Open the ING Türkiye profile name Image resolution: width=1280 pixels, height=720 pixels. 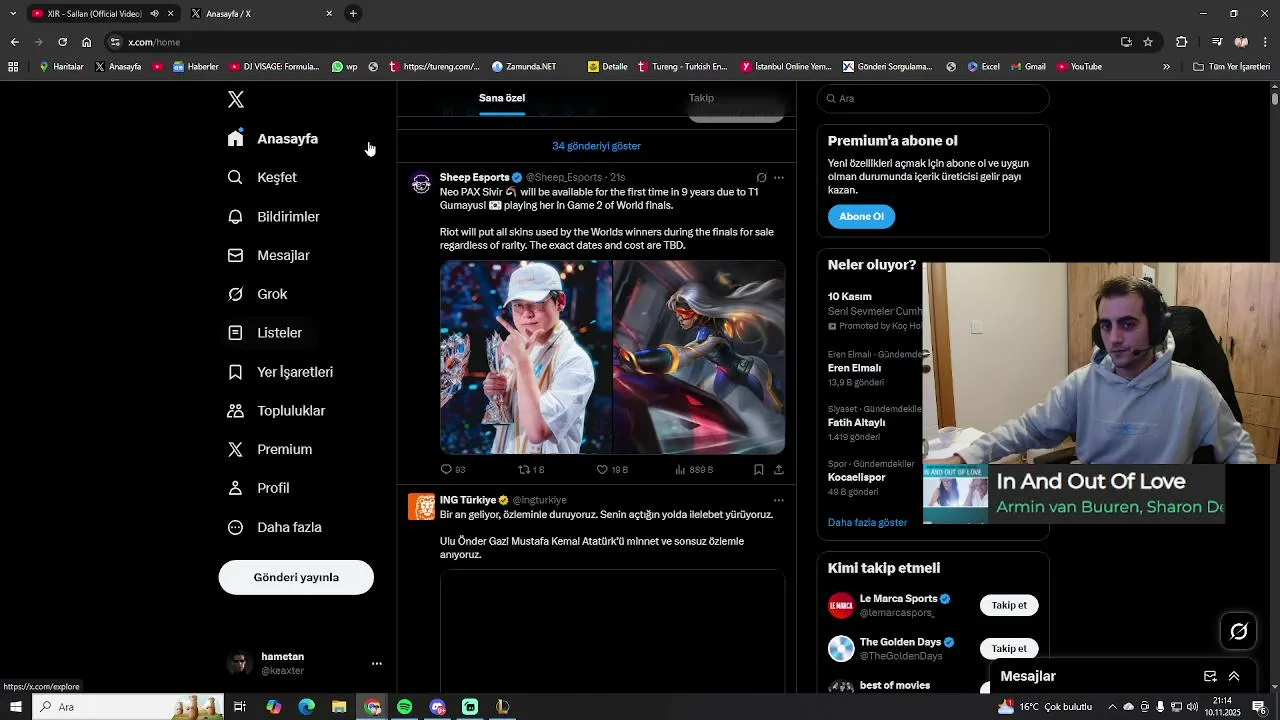468,500
